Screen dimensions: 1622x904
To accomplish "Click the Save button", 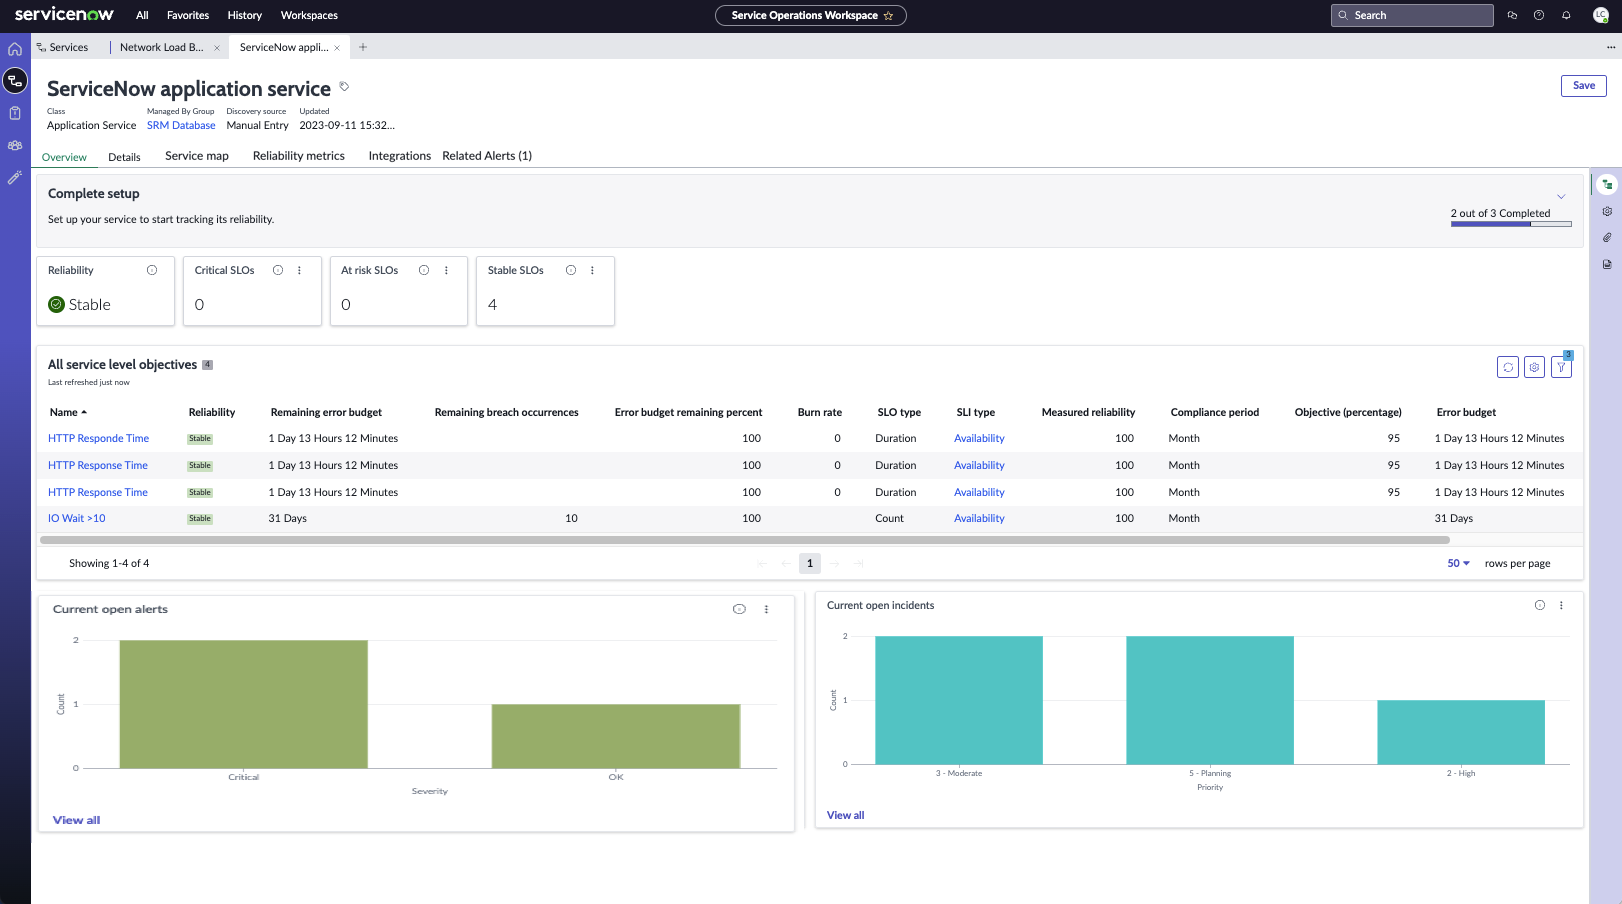I will [1584, 86].
